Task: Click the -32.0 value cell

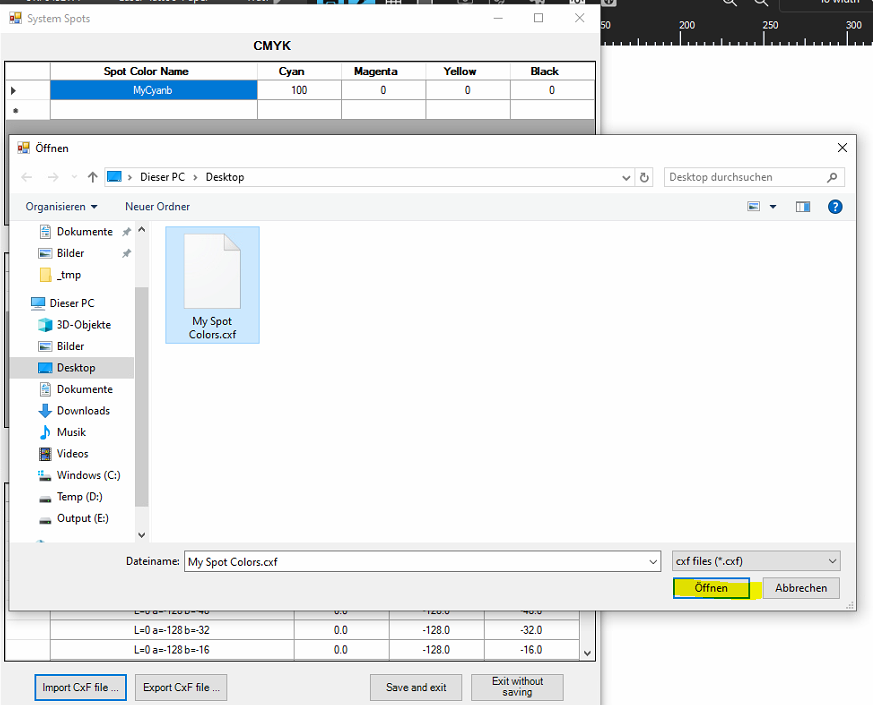Action: (531, 630)
